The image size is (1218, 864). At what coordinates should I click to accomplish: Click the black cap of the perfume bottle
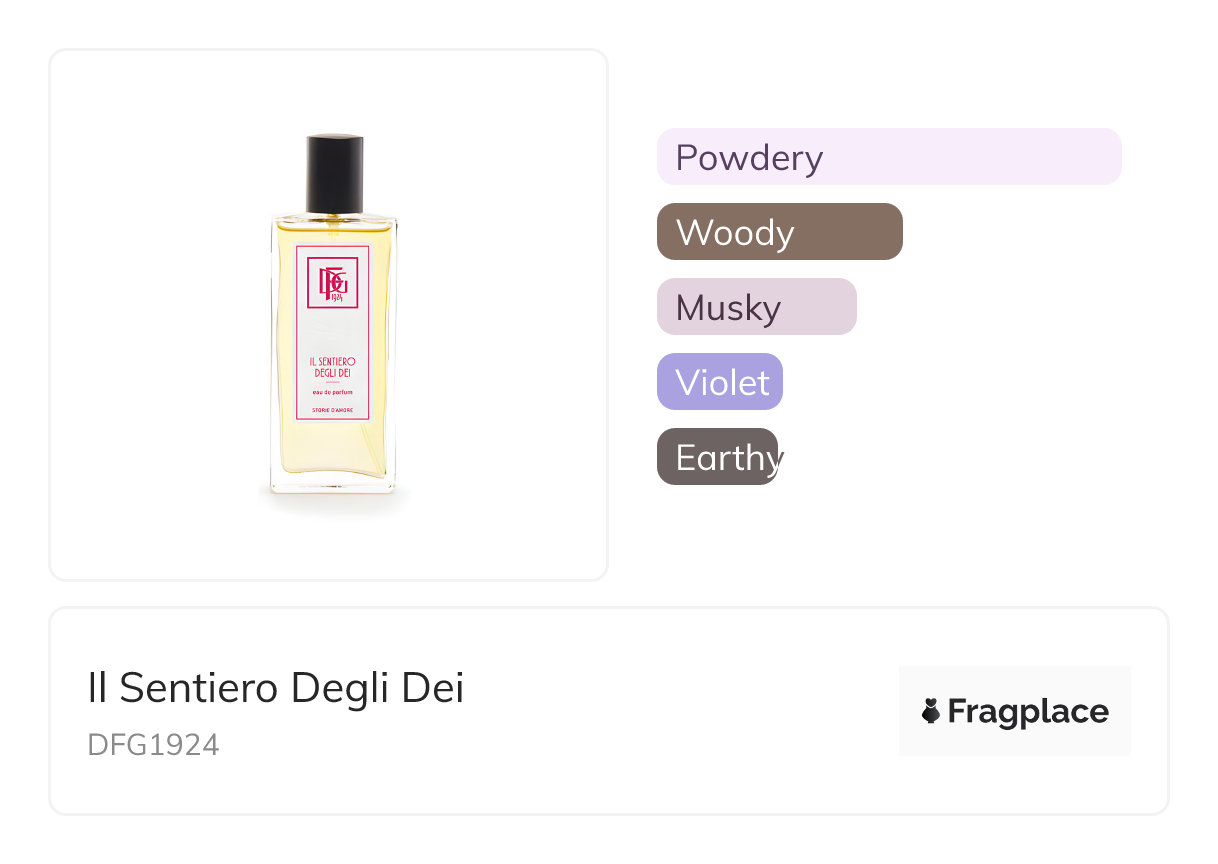point(335,173)
